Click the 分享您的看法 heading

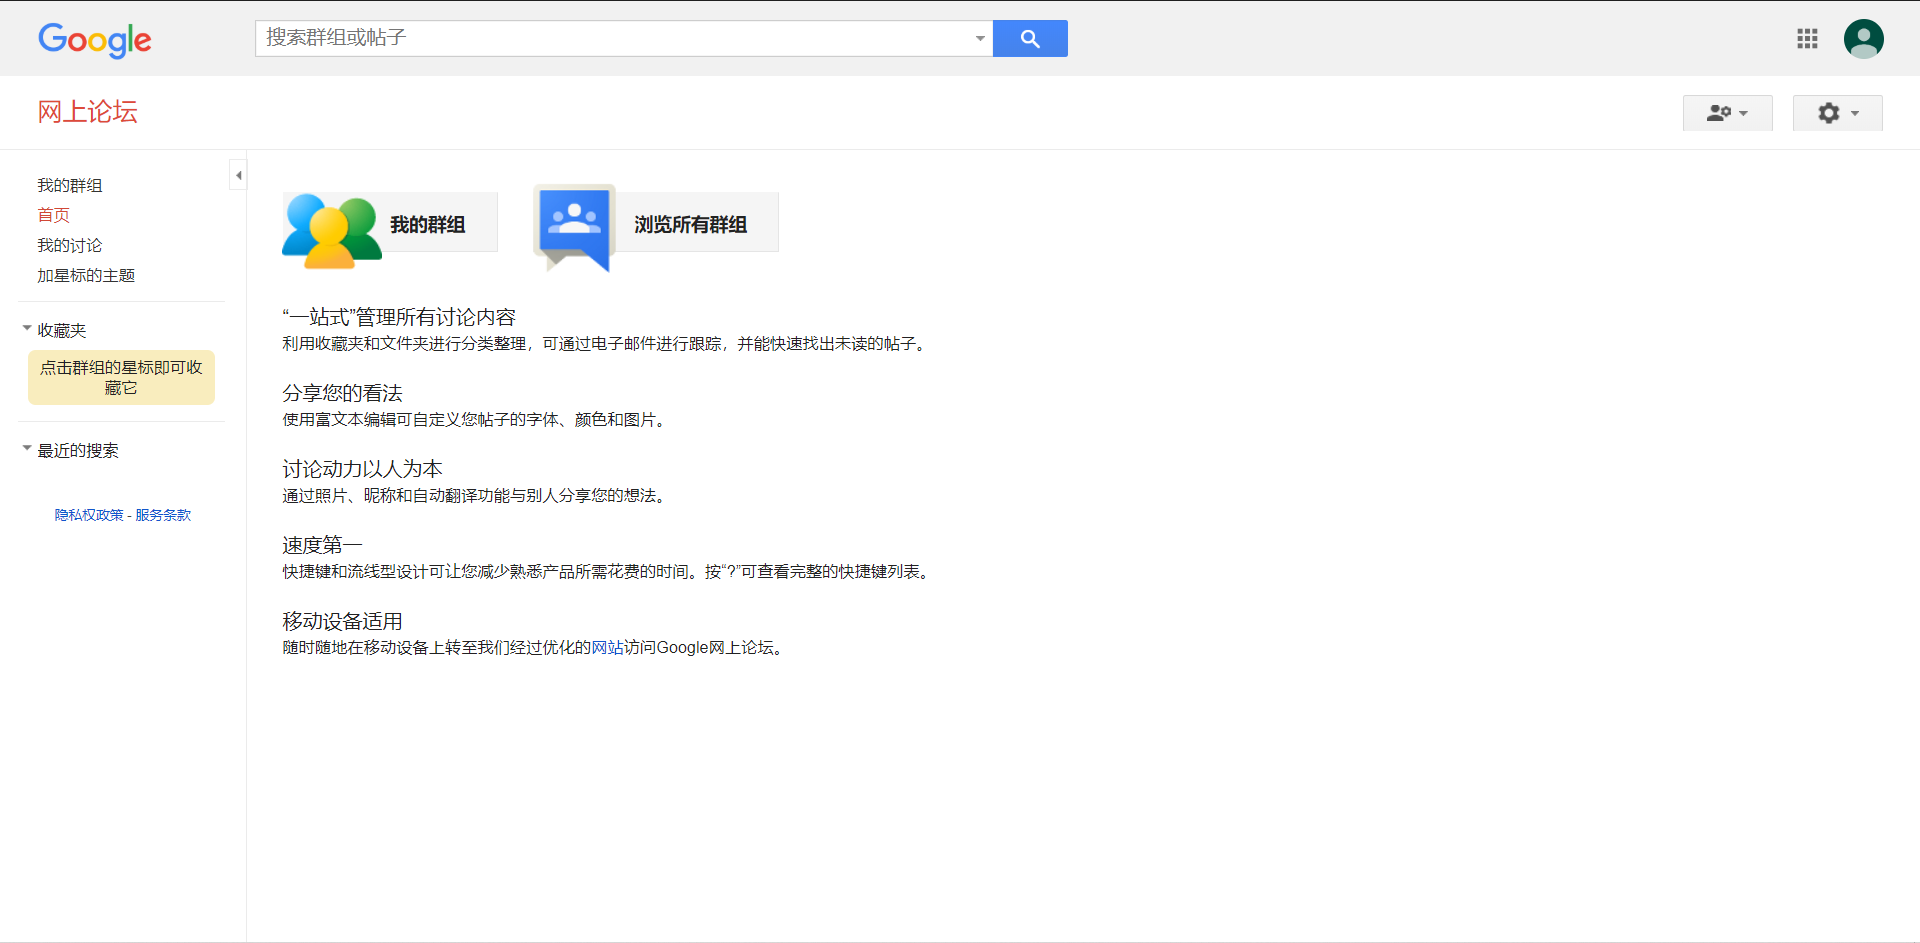[x=342, y=393]
